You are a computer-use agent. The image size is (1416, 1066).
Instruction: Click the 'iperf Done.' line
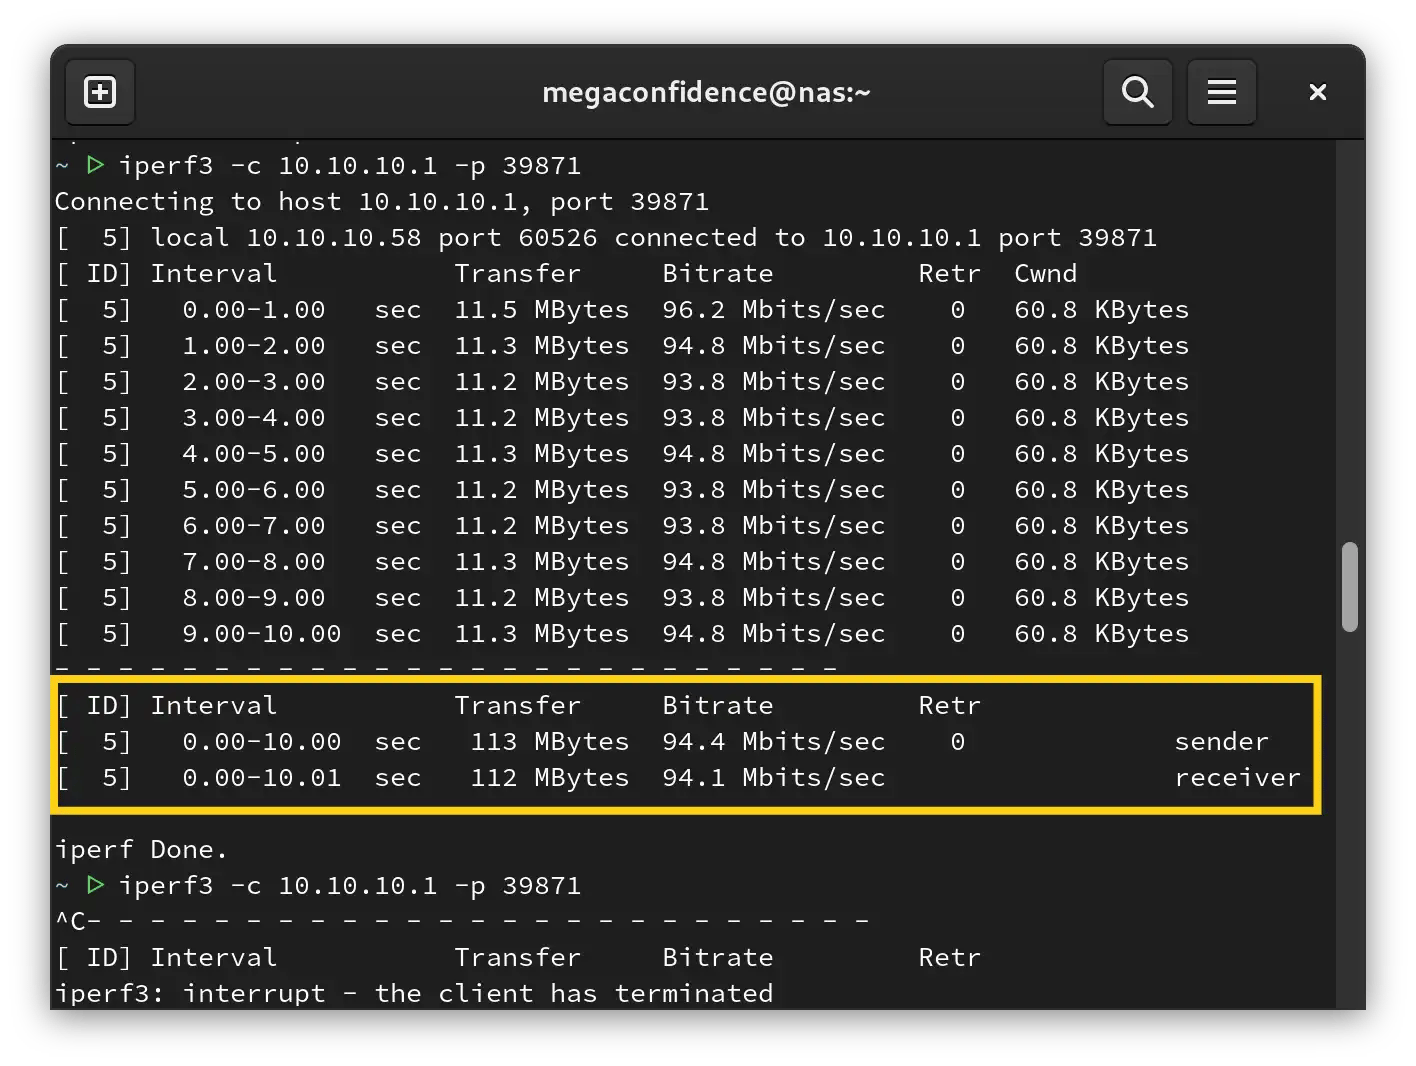pos(141,849)
